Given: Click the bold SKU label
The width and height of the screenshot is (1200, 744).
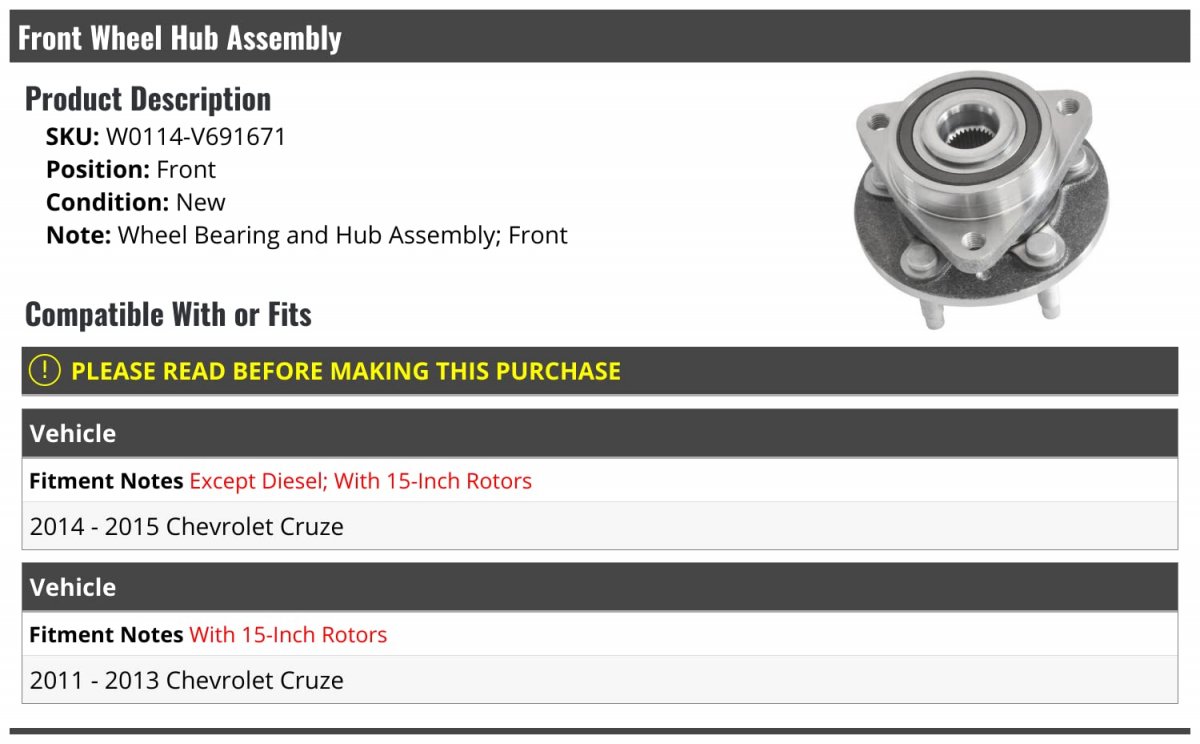Looking at the screenshot, I should [73, 137].
